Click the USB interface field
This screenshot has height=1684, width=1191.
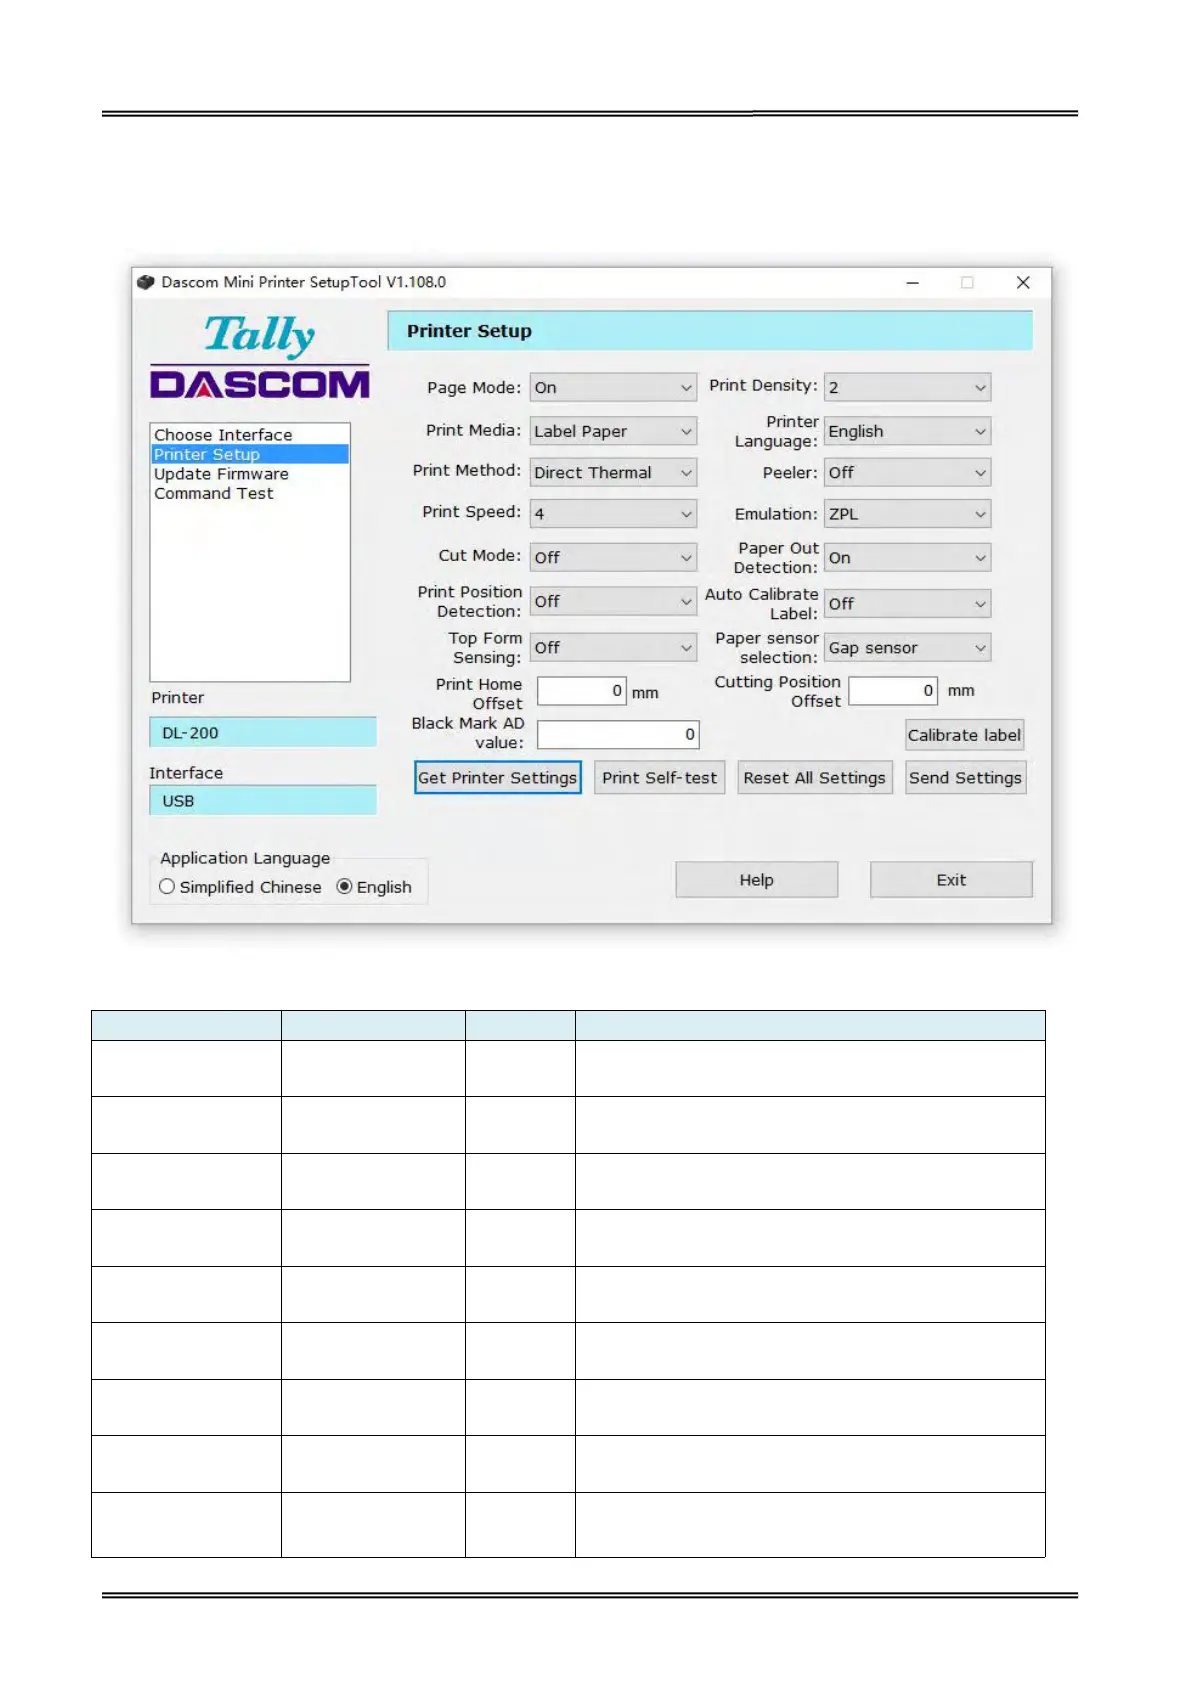pyautogui.click(x=263, y=800)
